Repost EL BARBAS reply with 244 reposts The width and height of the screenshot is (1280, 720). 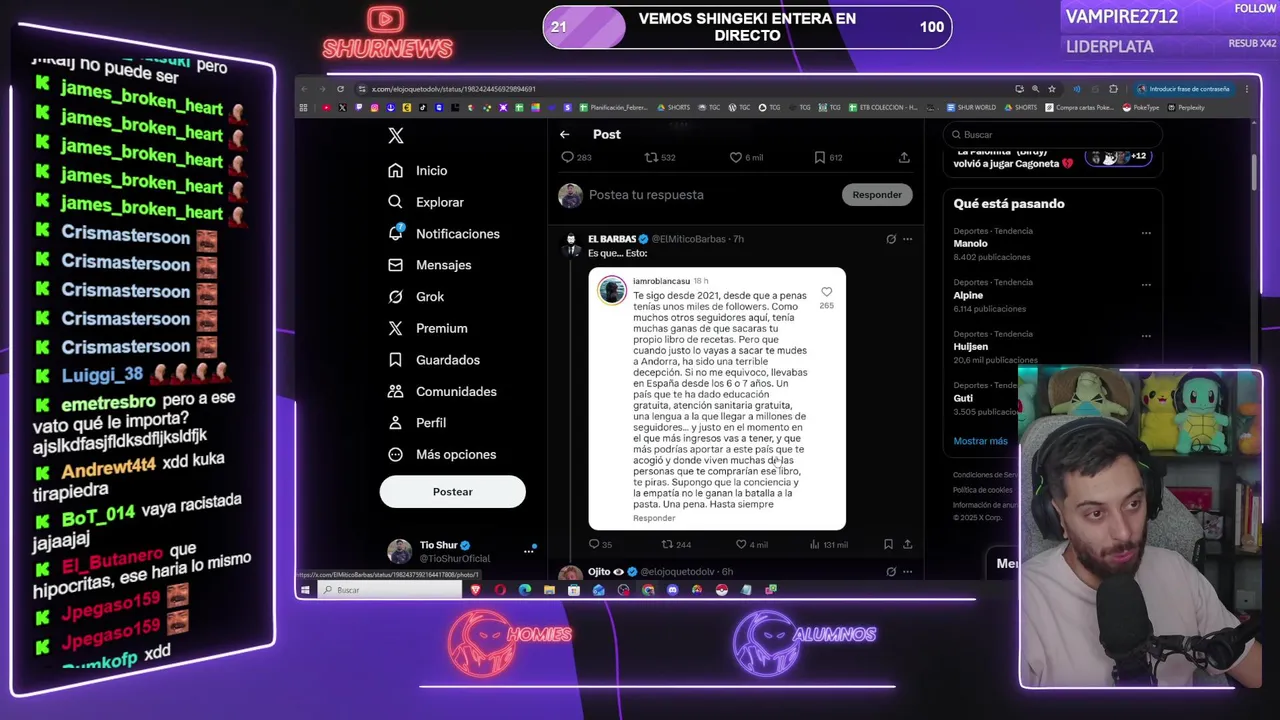677,544
